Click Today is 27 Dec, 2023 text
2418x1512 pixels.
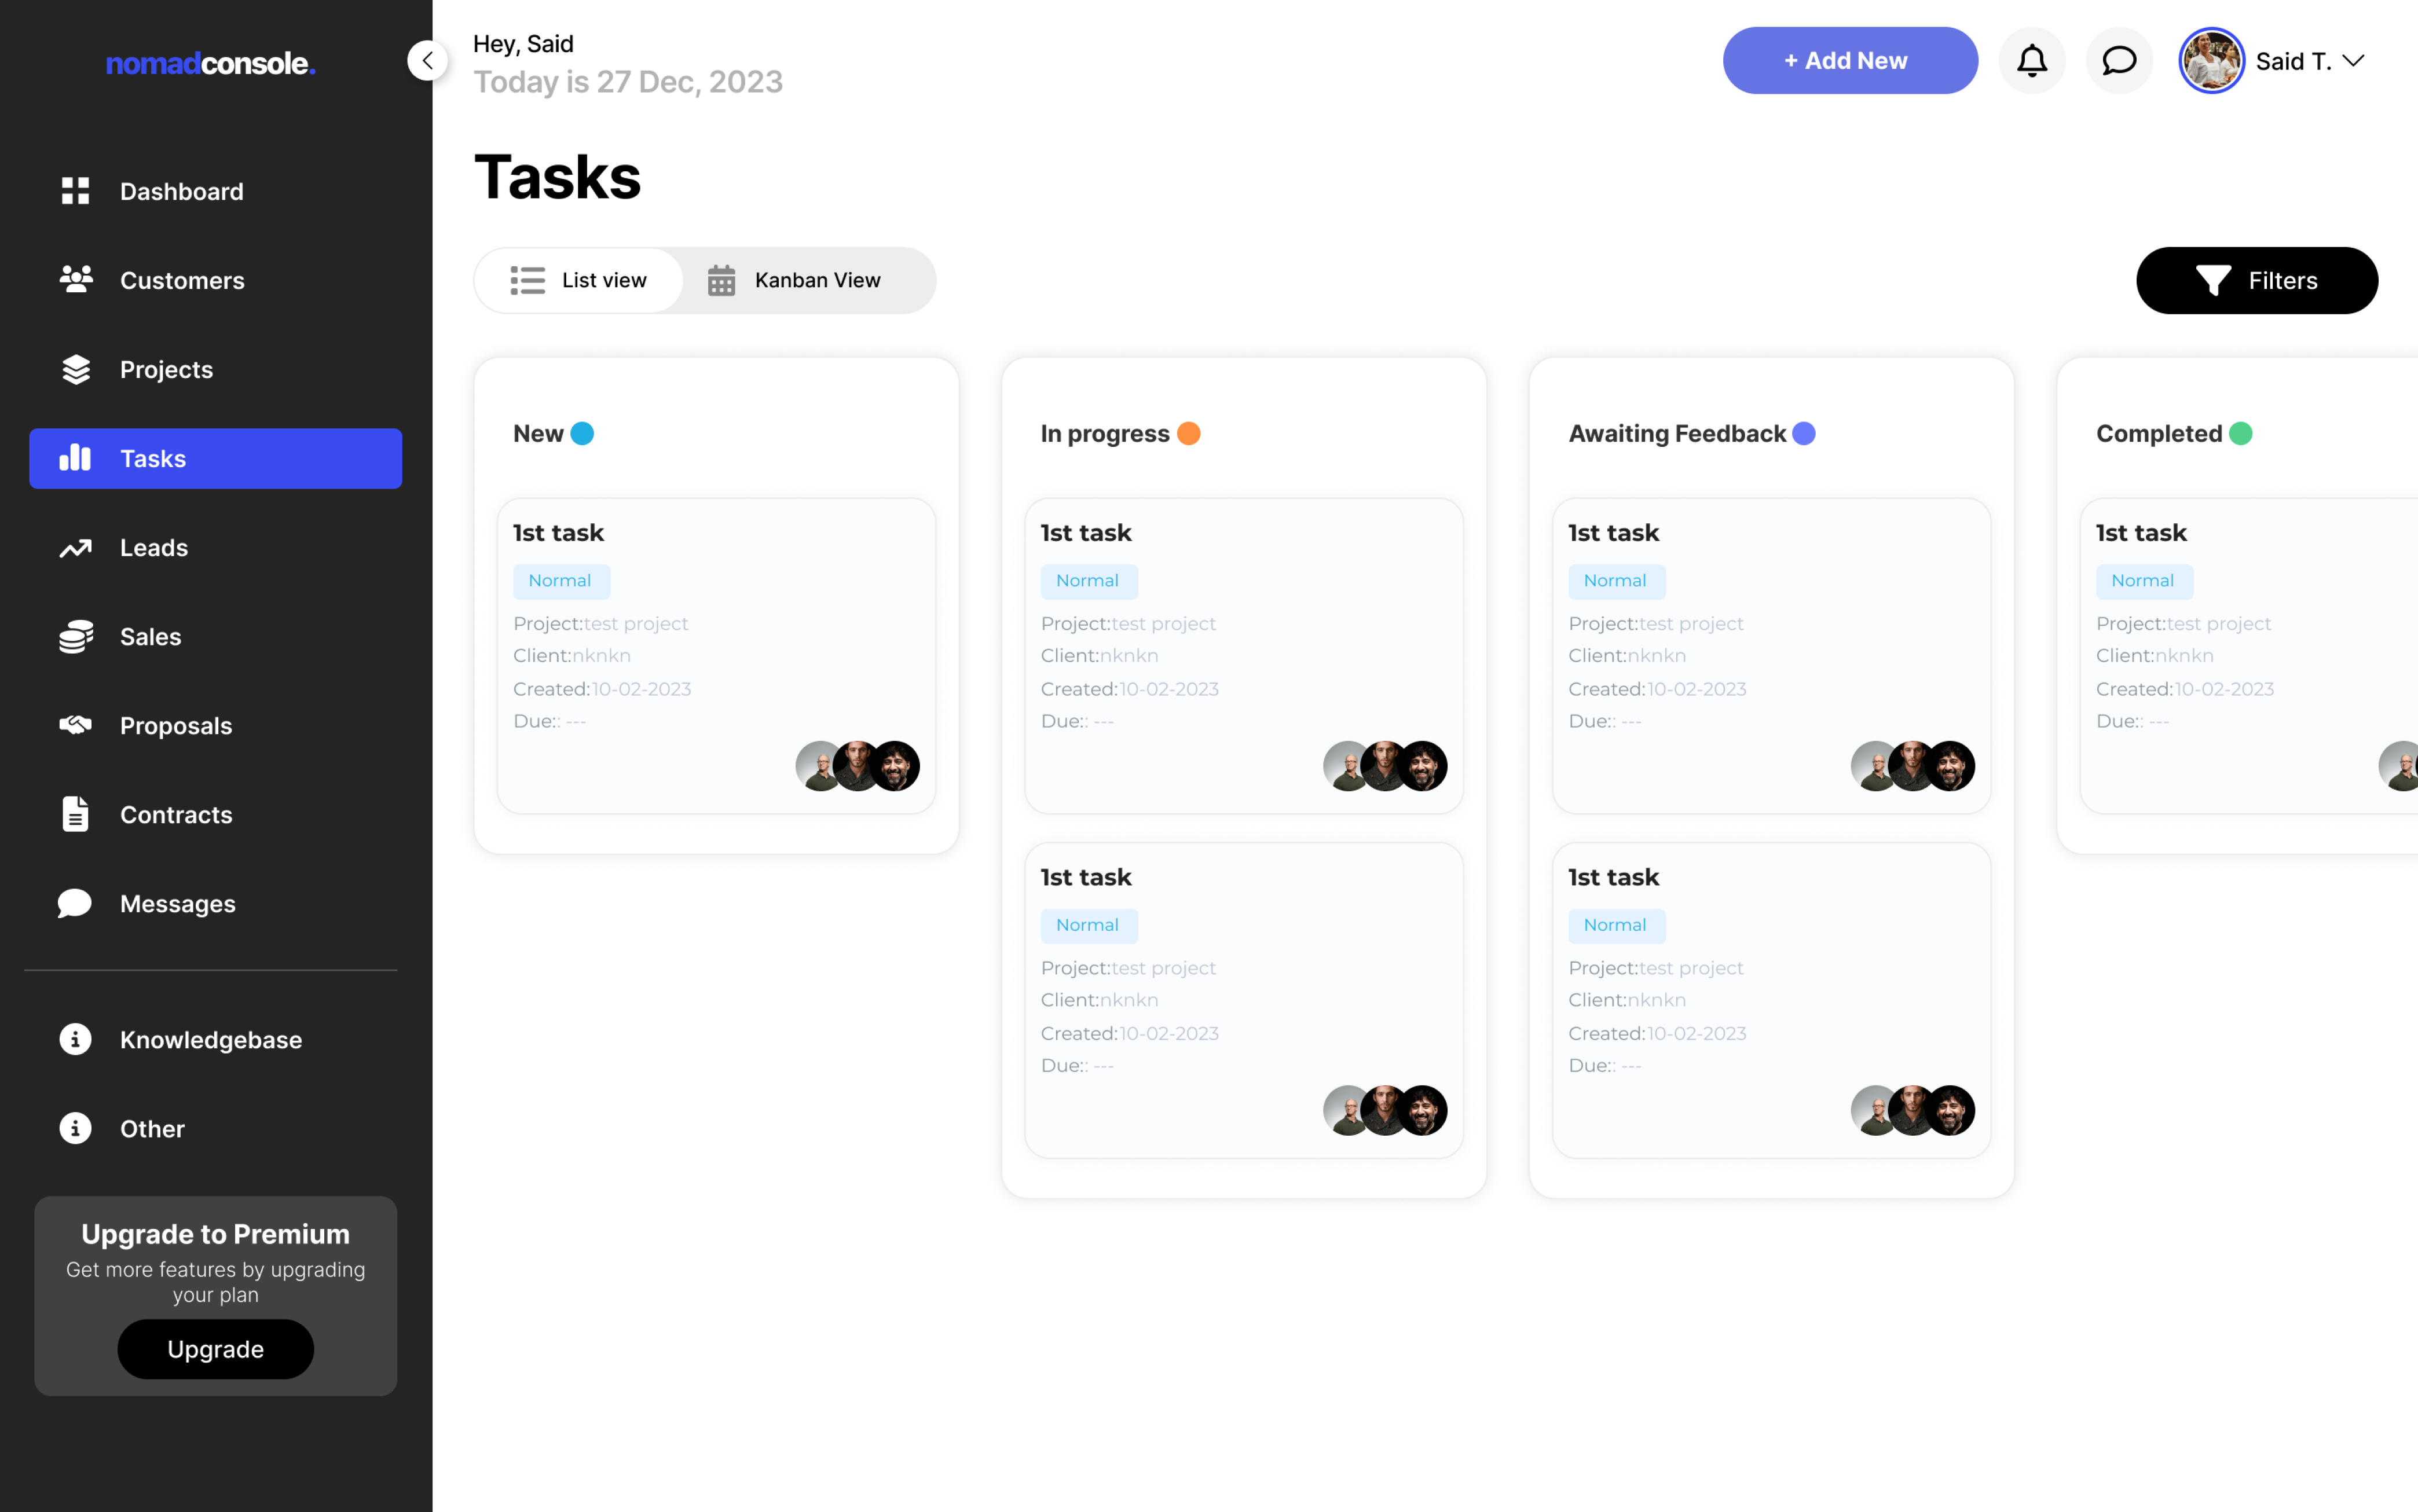click(628, 81)
